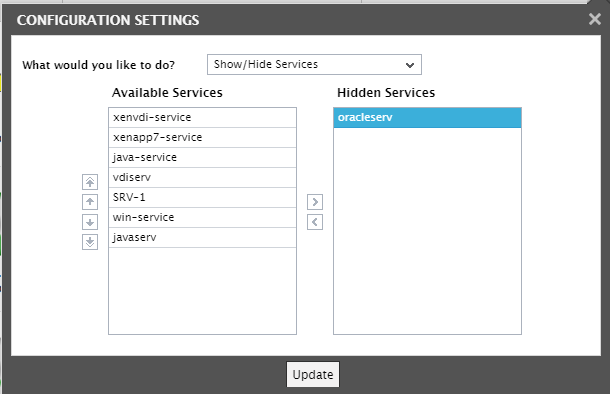The width and height of the screenshot is (610, 394).
Task: Move selected service up one position
Action: click(x=90, y=202)
